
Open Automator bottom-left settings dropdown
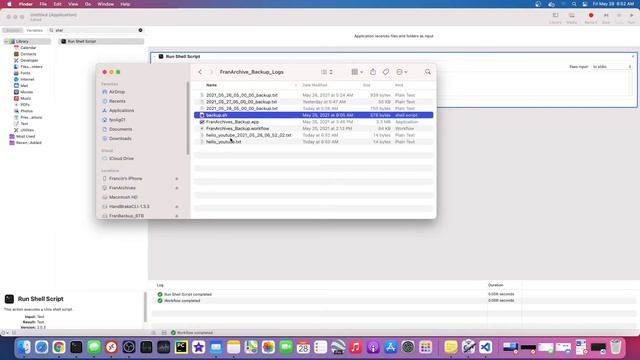click(x=4, y=333)
